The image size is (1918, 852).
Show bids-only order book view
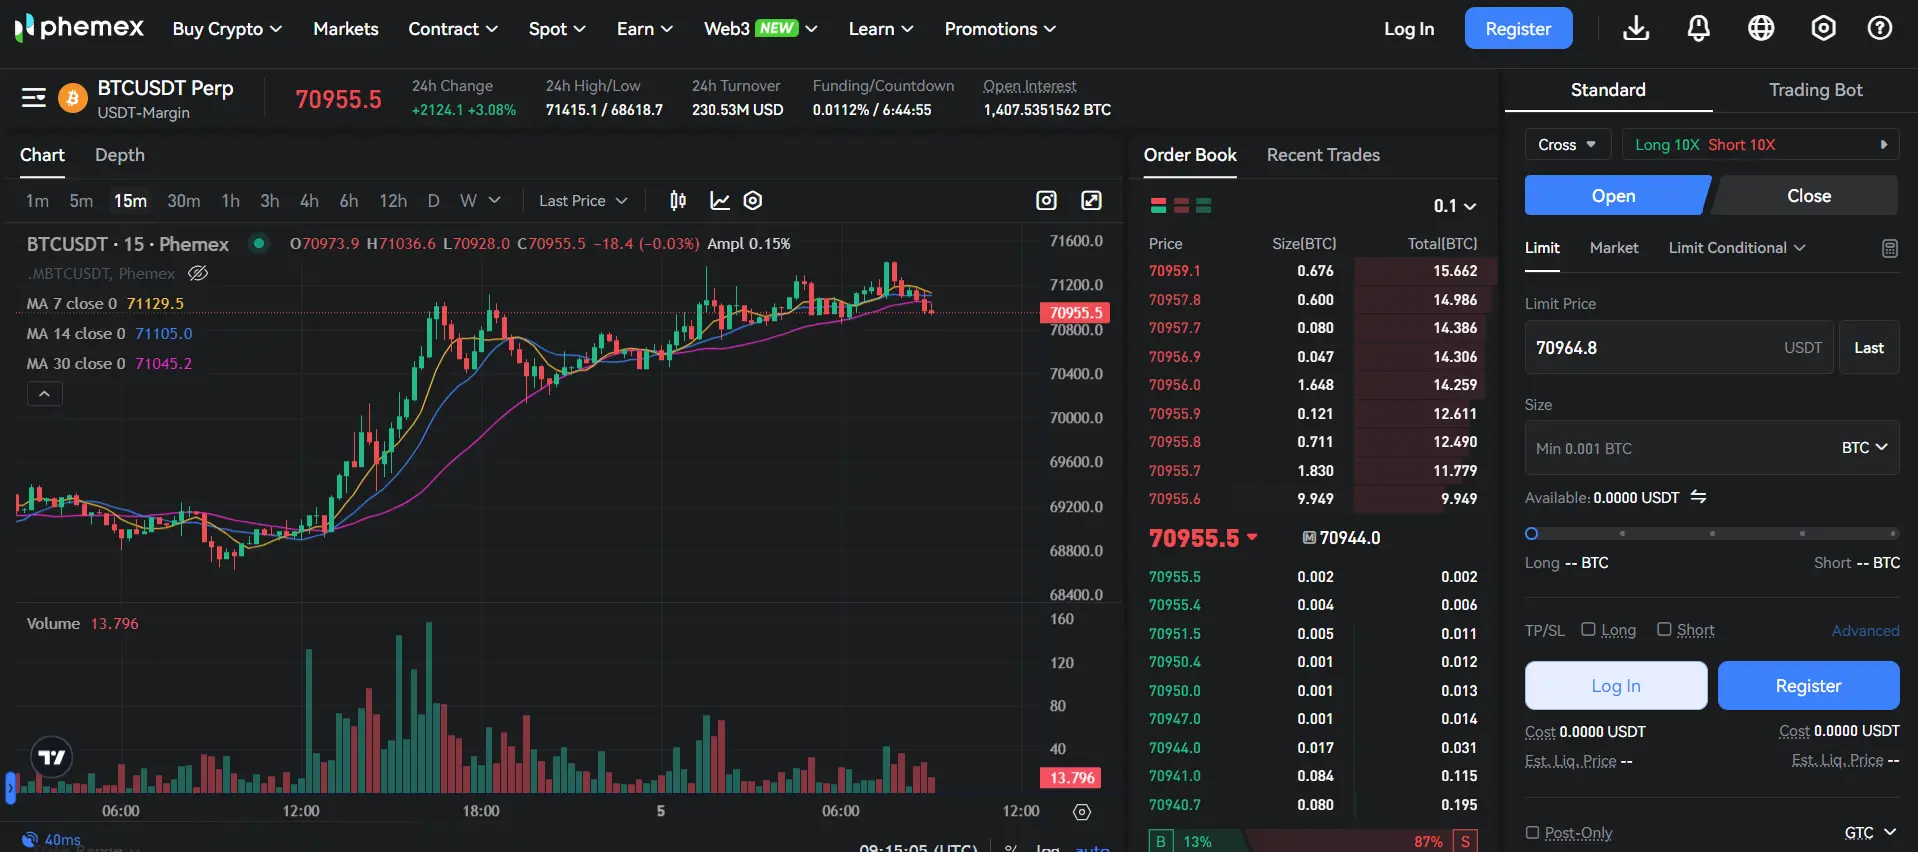click(x=1204, y=206)
